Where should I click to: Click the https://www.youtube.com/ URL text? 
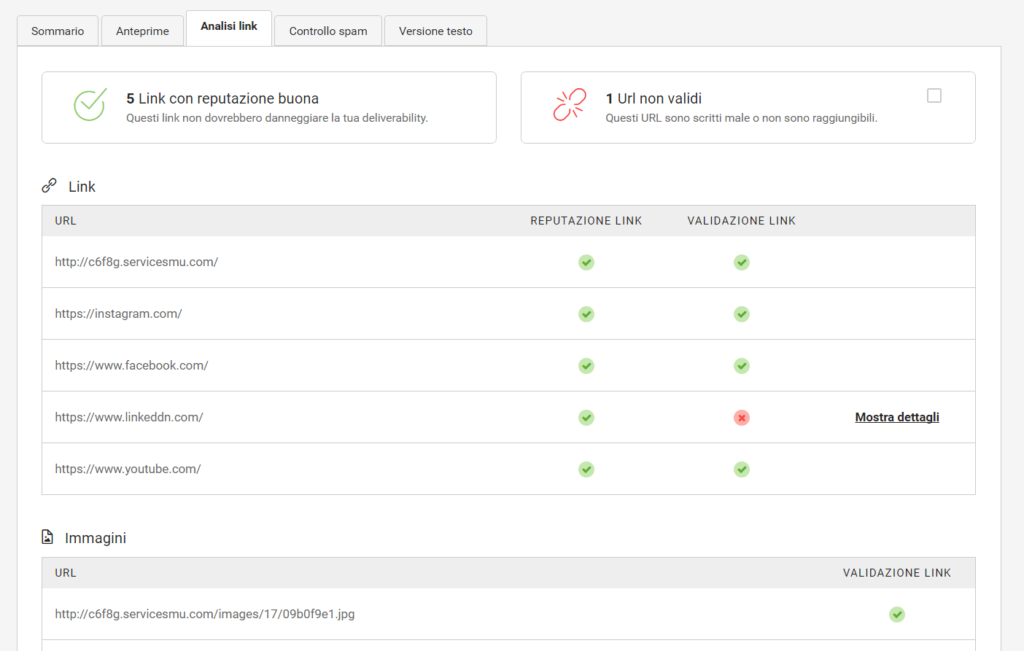click(x=128, y=469)
